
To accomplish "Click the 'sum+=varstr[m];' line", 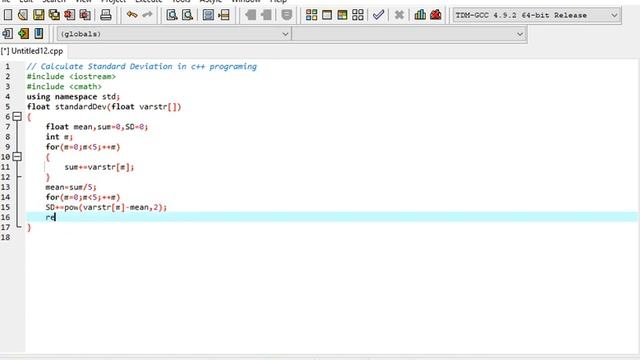I will [x=99, y=167].
